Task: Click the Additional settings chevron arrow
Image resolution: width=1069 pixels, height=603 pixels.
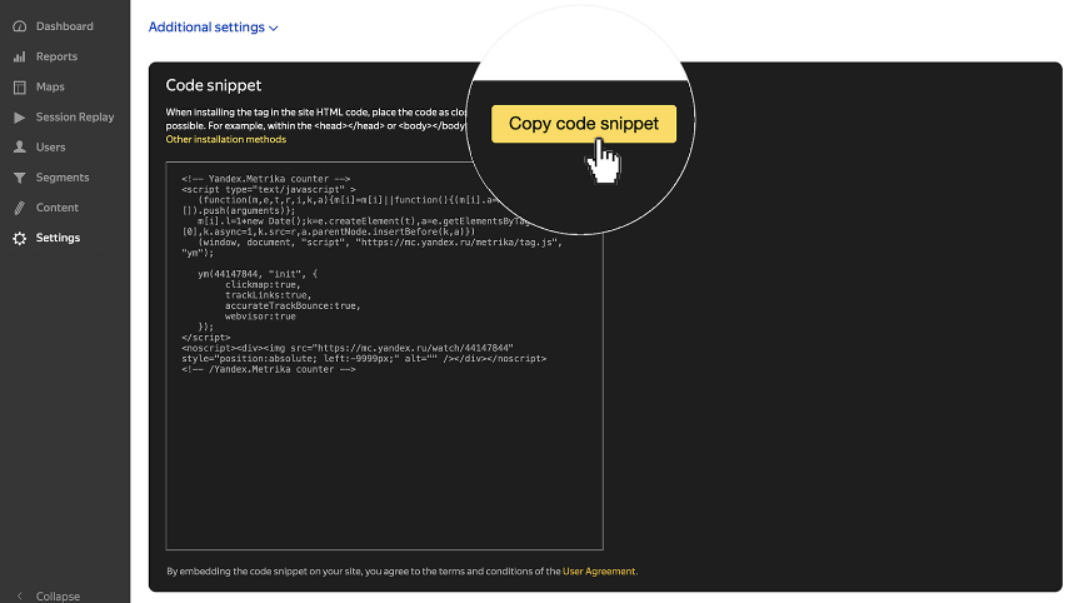Action: (273, 29)
